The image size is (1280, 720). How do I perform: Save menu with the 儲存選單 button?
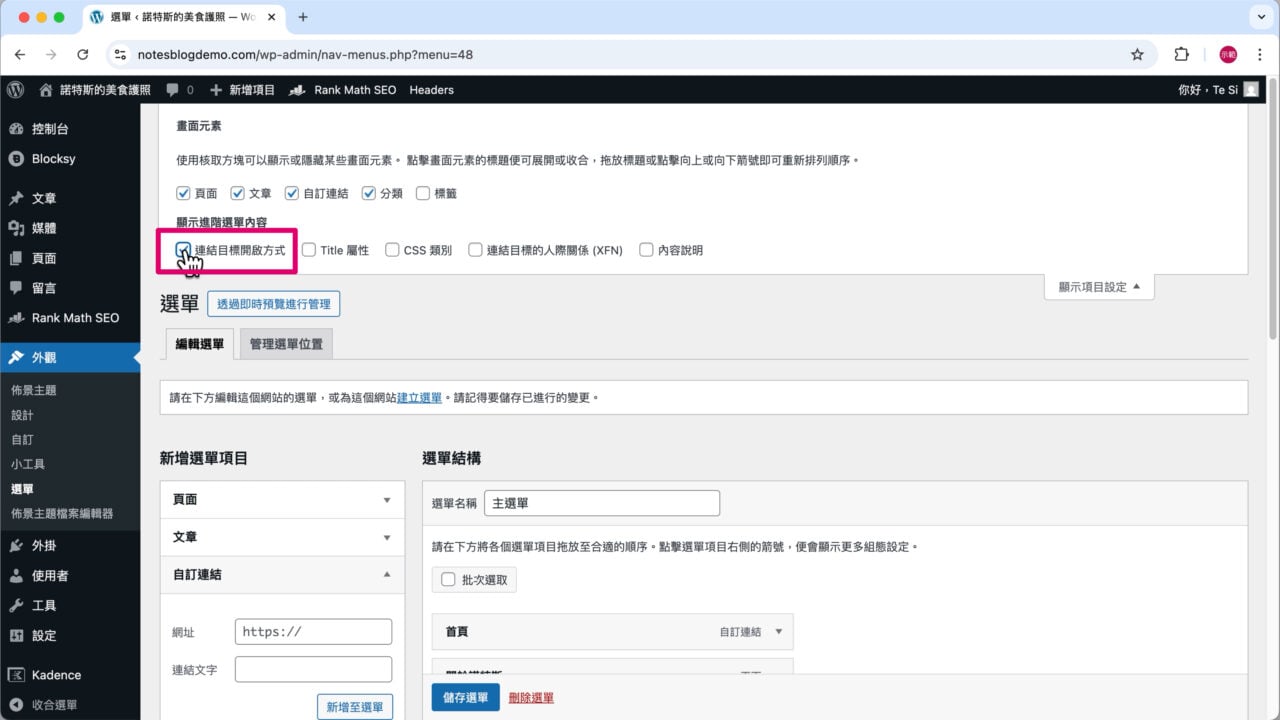tap(465, 698)
